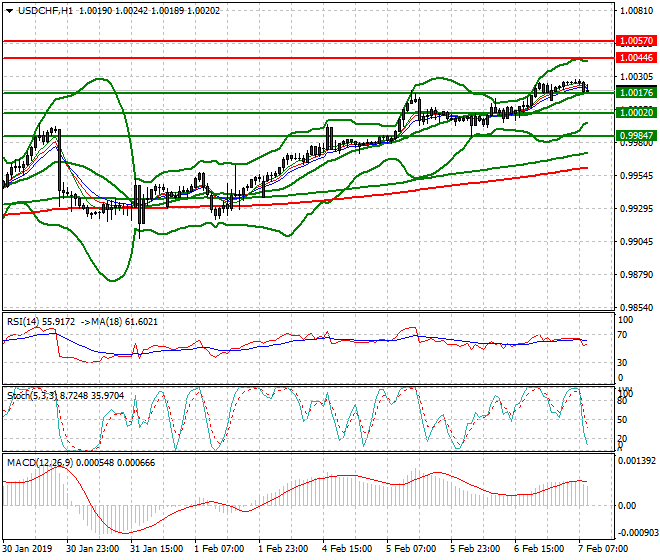This screenshot has width=660, height=560.
Task: Click the 31 Jan 15:00 time axis label
Action: (x=157, y=549)
